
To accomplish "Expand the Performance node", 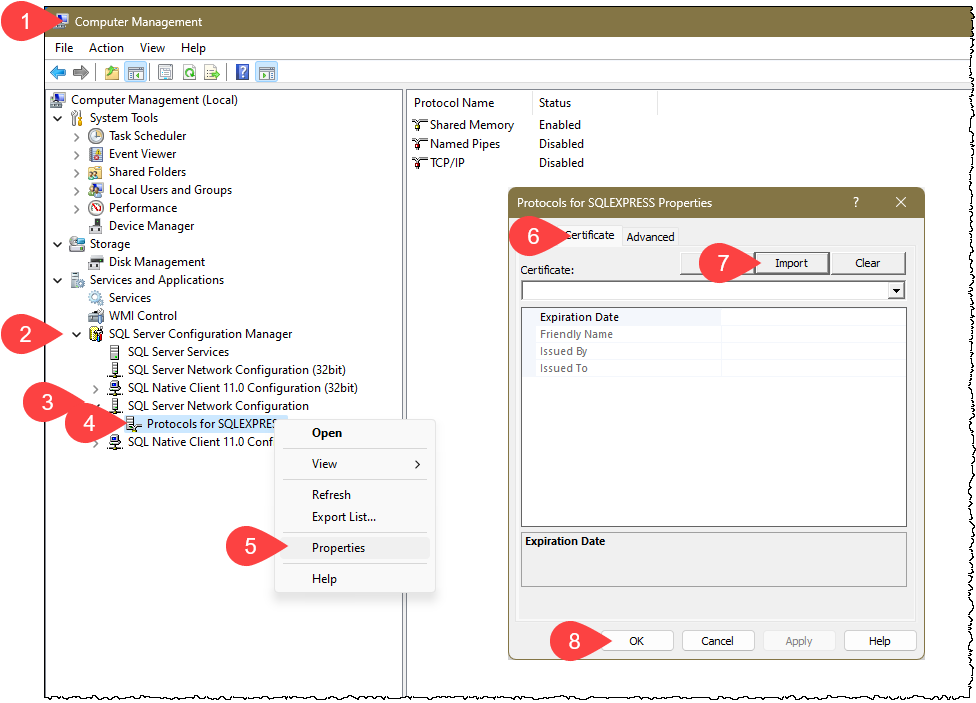I will pyautogui.click(x=77, y=209).
